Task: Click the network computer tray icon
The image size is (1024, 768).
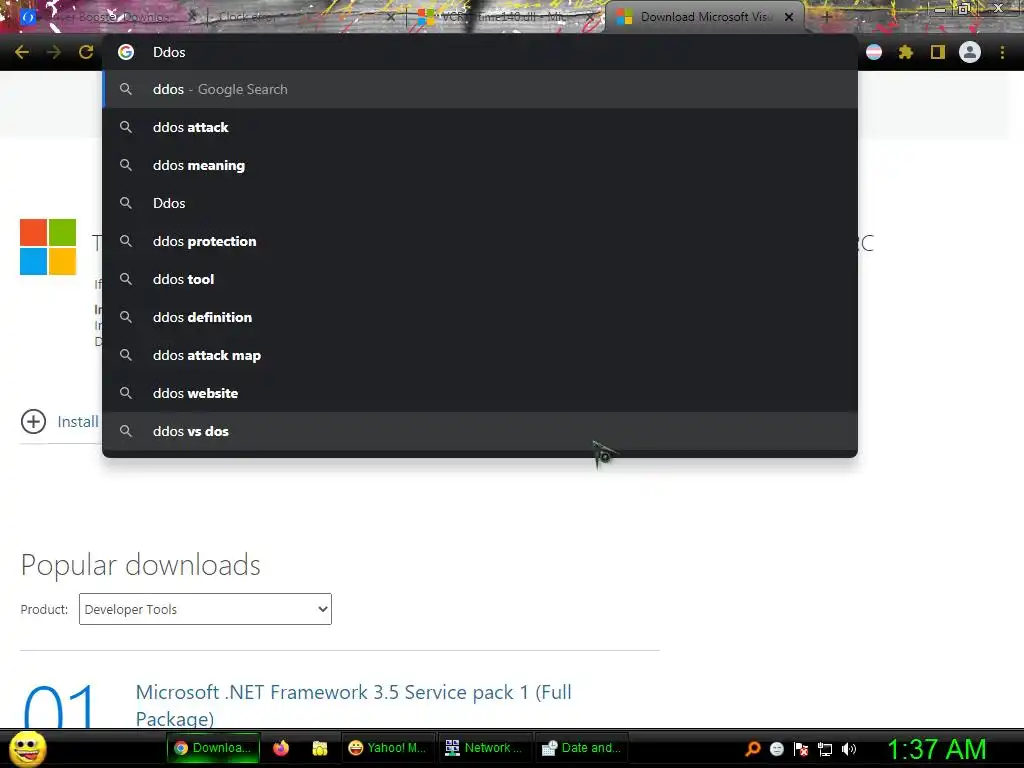Action: click(x=825, y=749)
